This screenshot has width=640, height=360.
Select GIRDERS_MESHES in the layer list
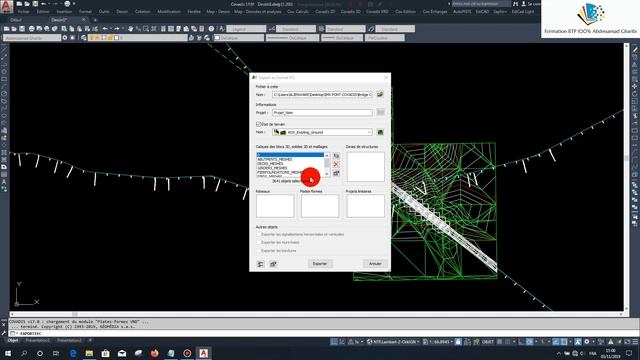(272, 168)
